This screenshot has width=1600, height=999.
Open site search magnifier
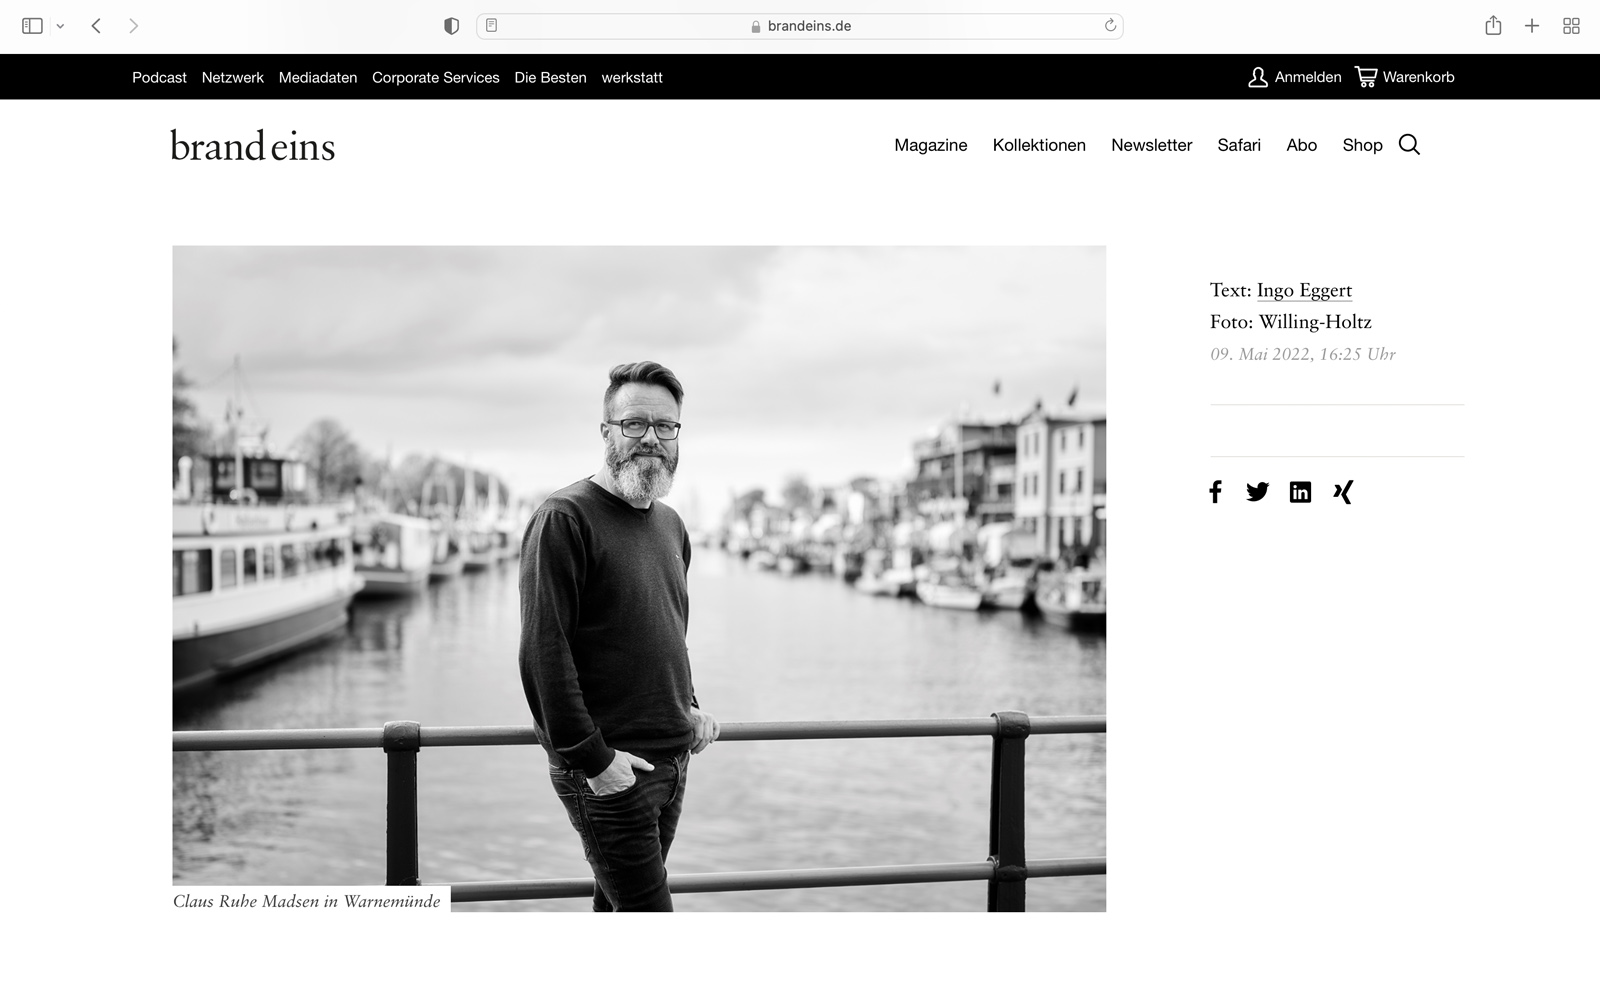click(x=1409, y=145)
